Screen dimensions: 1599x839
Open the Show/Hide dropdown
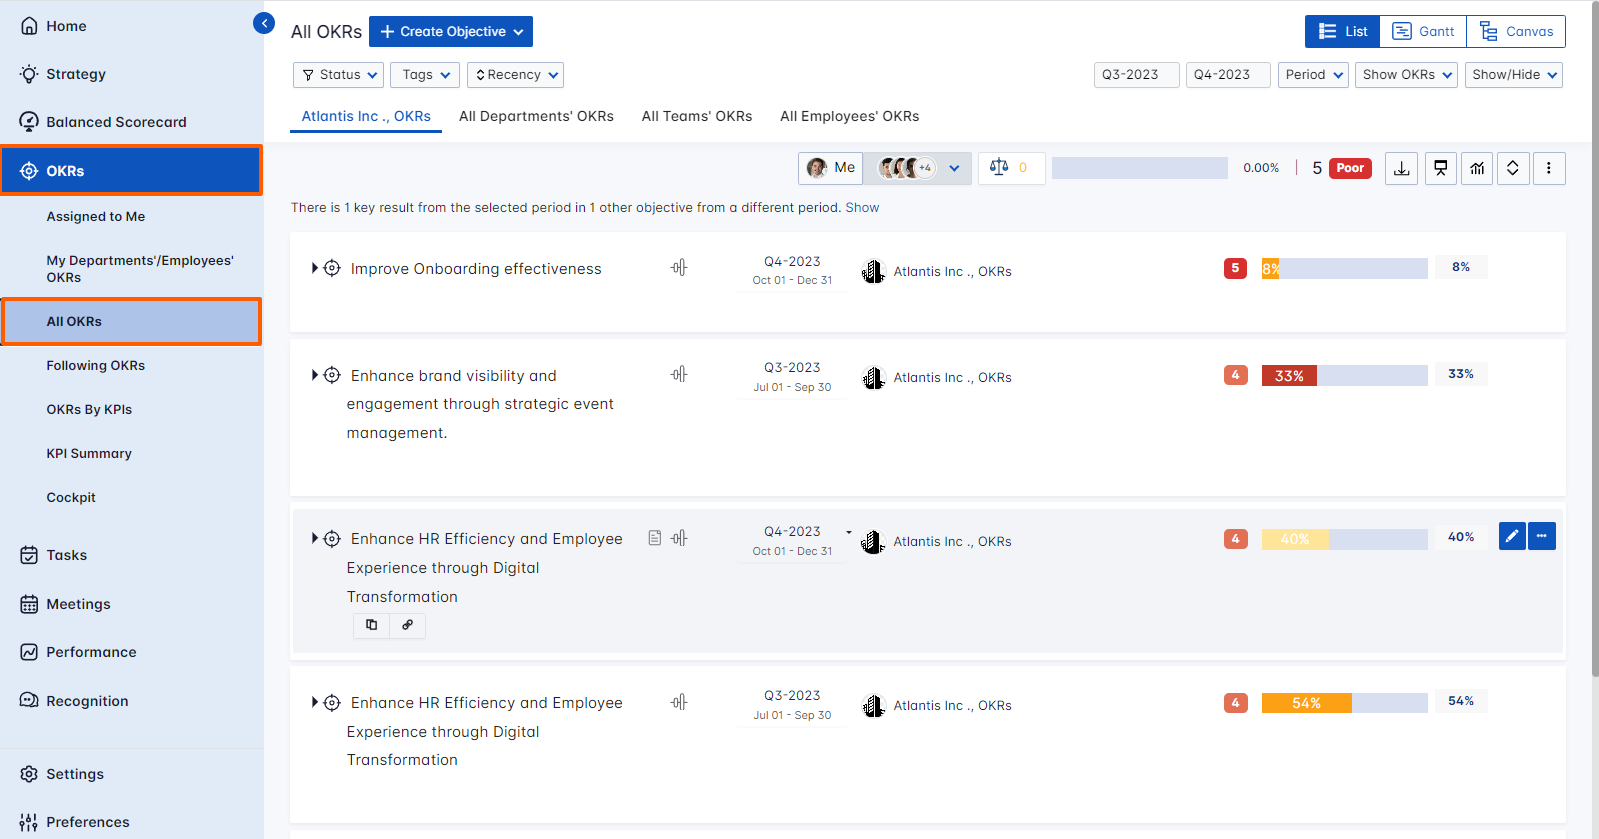coord(1513,75)
